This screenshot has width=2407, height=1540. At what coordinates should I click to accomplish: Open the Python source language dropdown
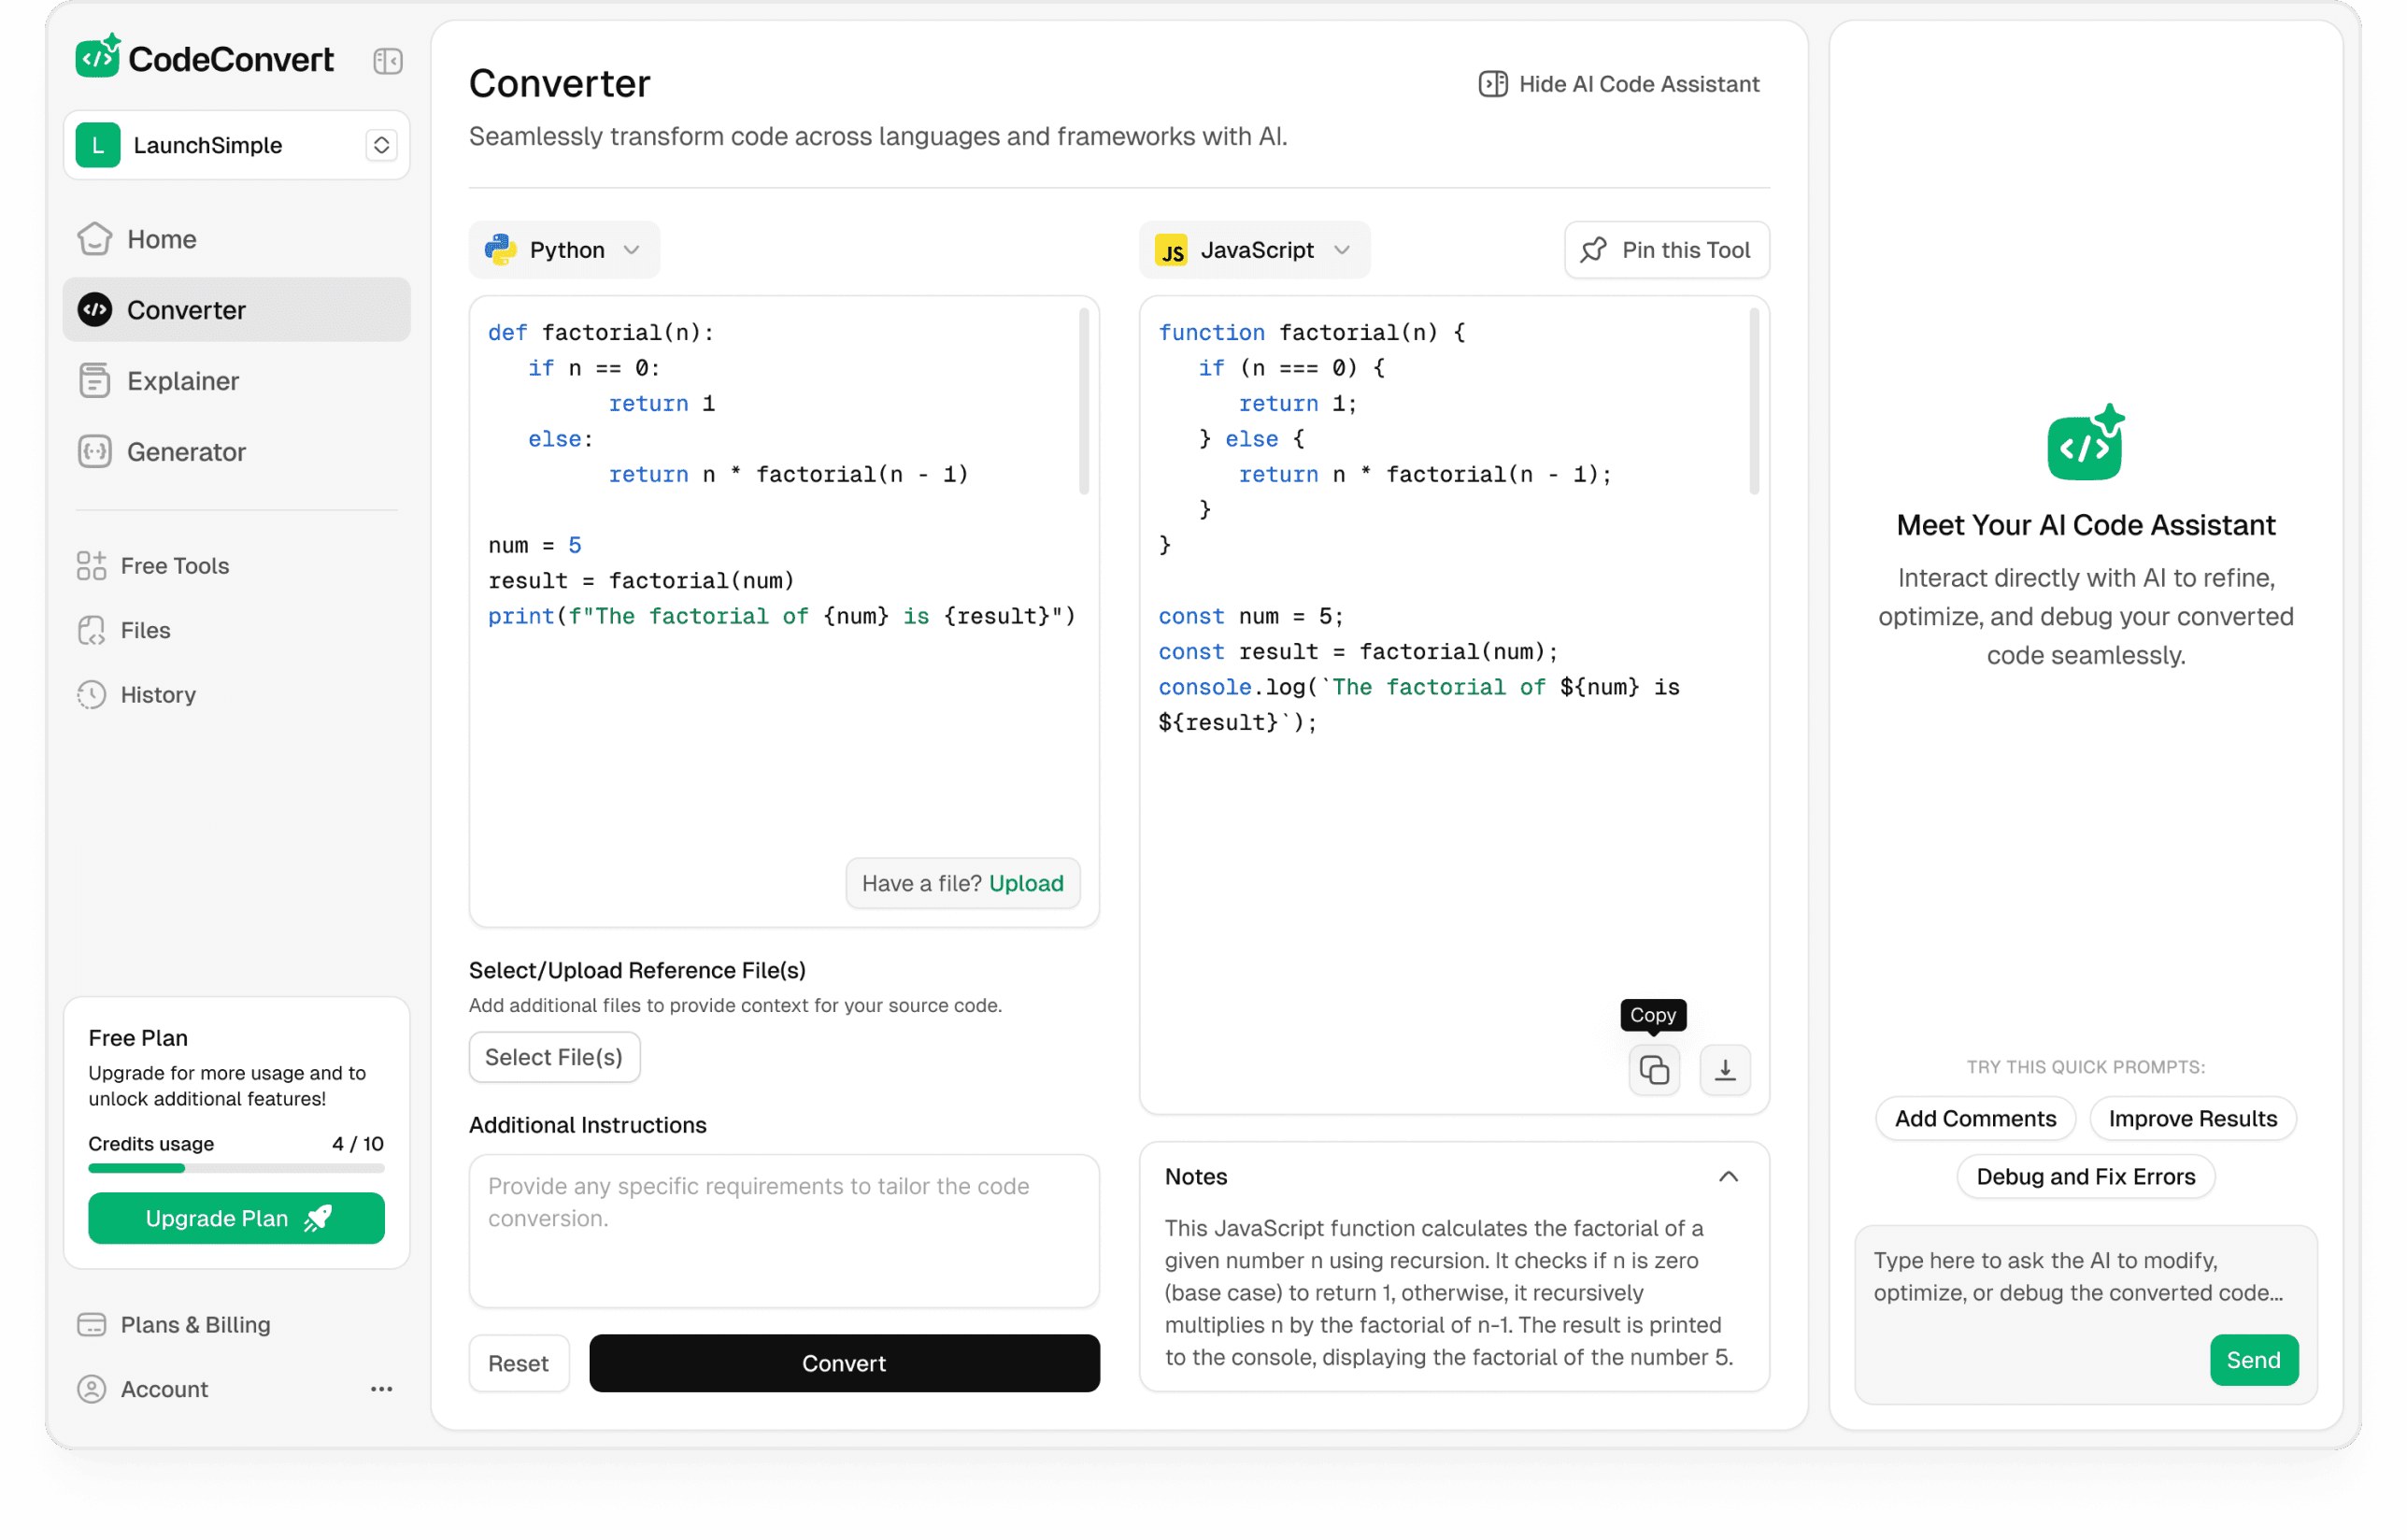564,250
